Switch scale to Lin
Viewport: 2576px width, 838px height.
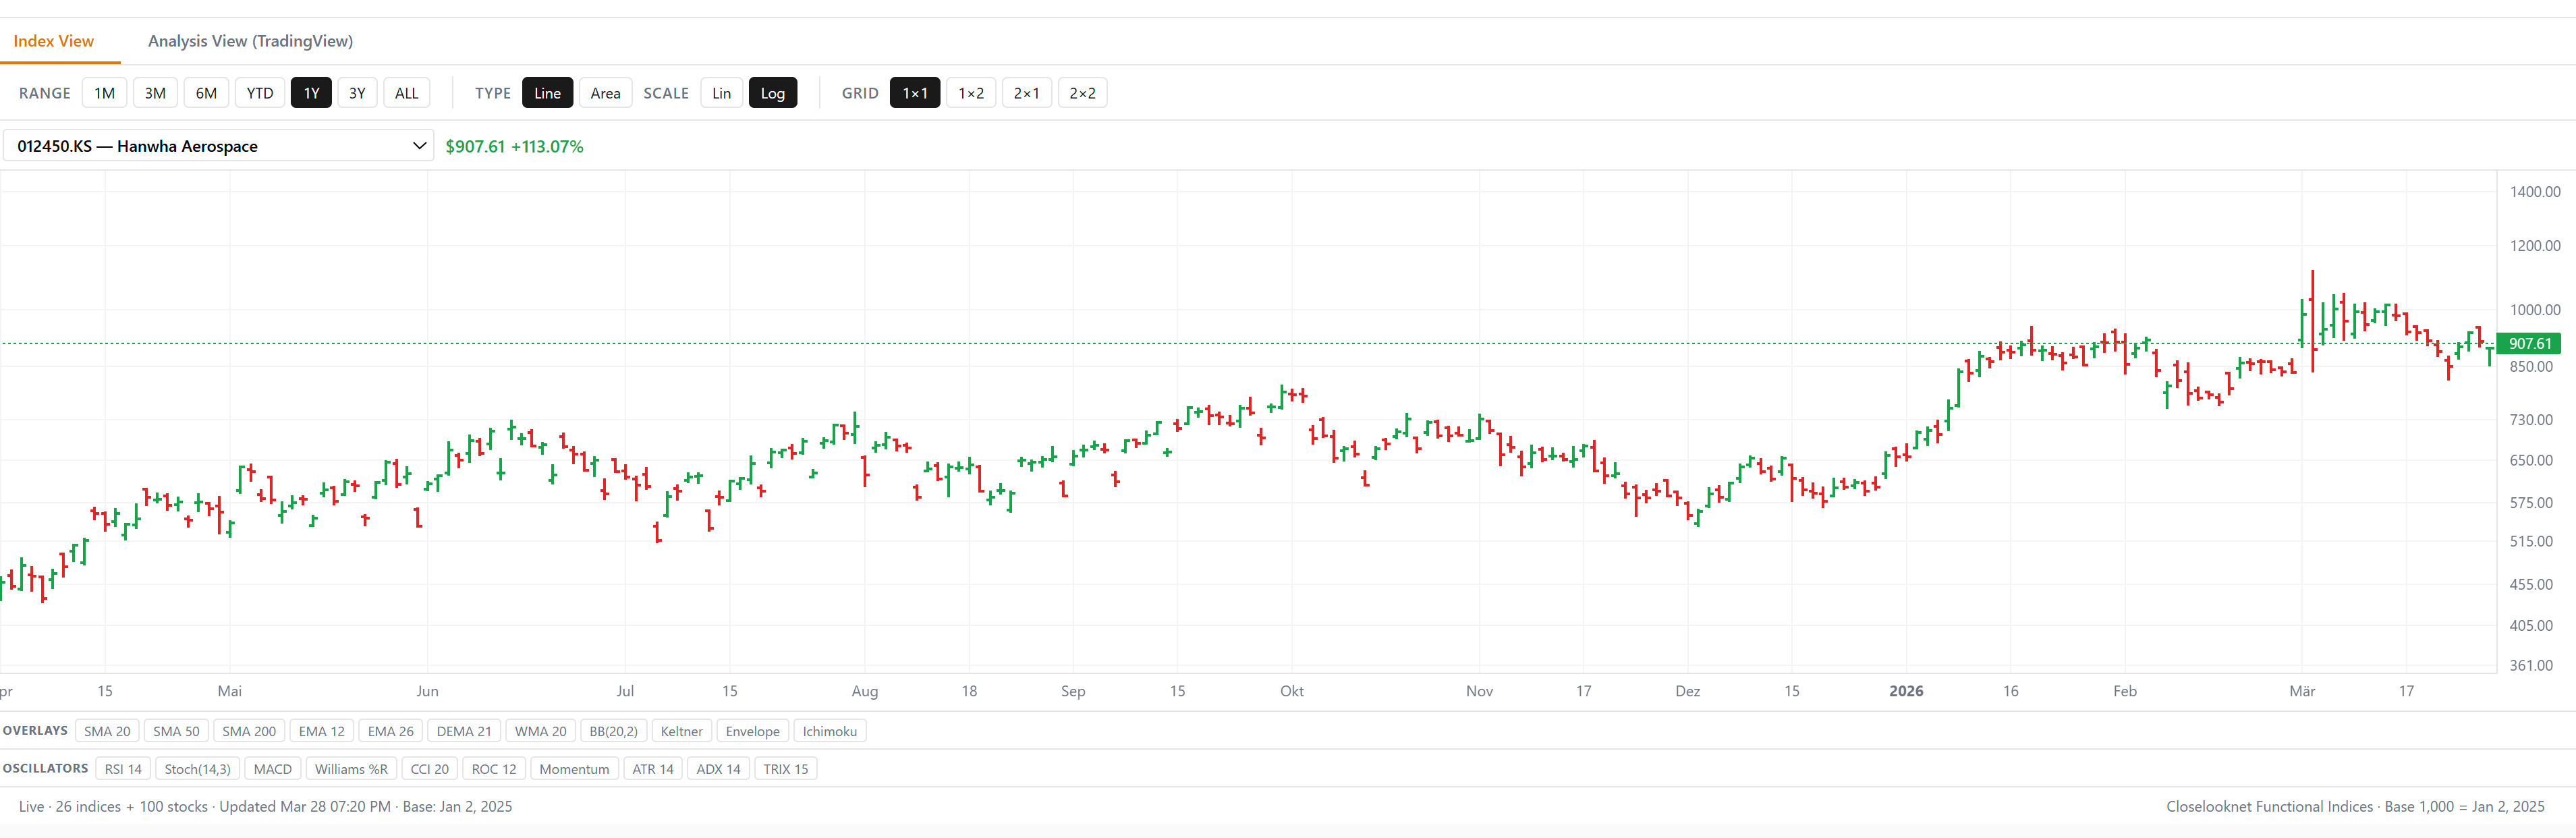[721, 93]
